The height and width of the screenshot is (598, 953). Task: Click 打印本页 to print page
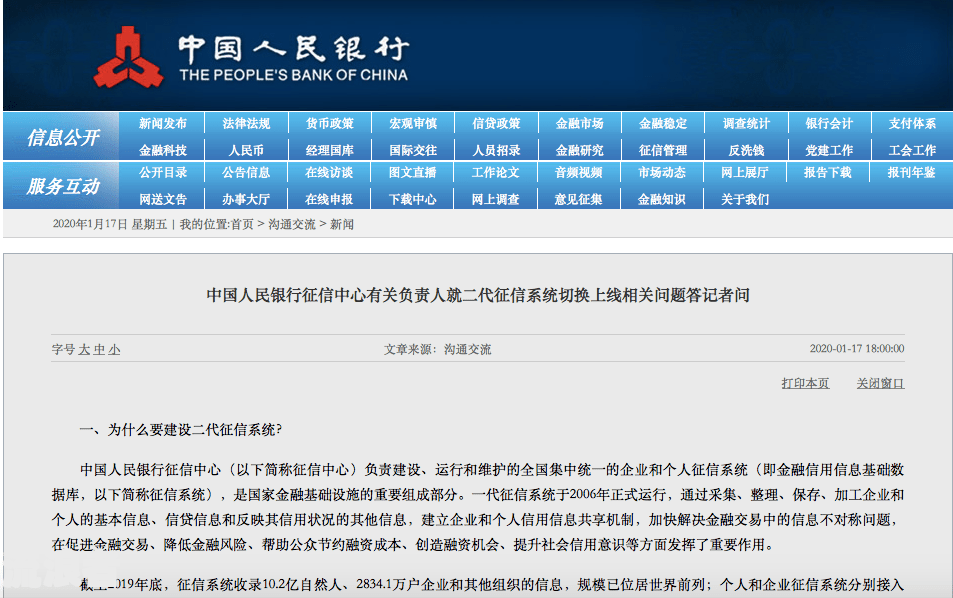[805, 383]
